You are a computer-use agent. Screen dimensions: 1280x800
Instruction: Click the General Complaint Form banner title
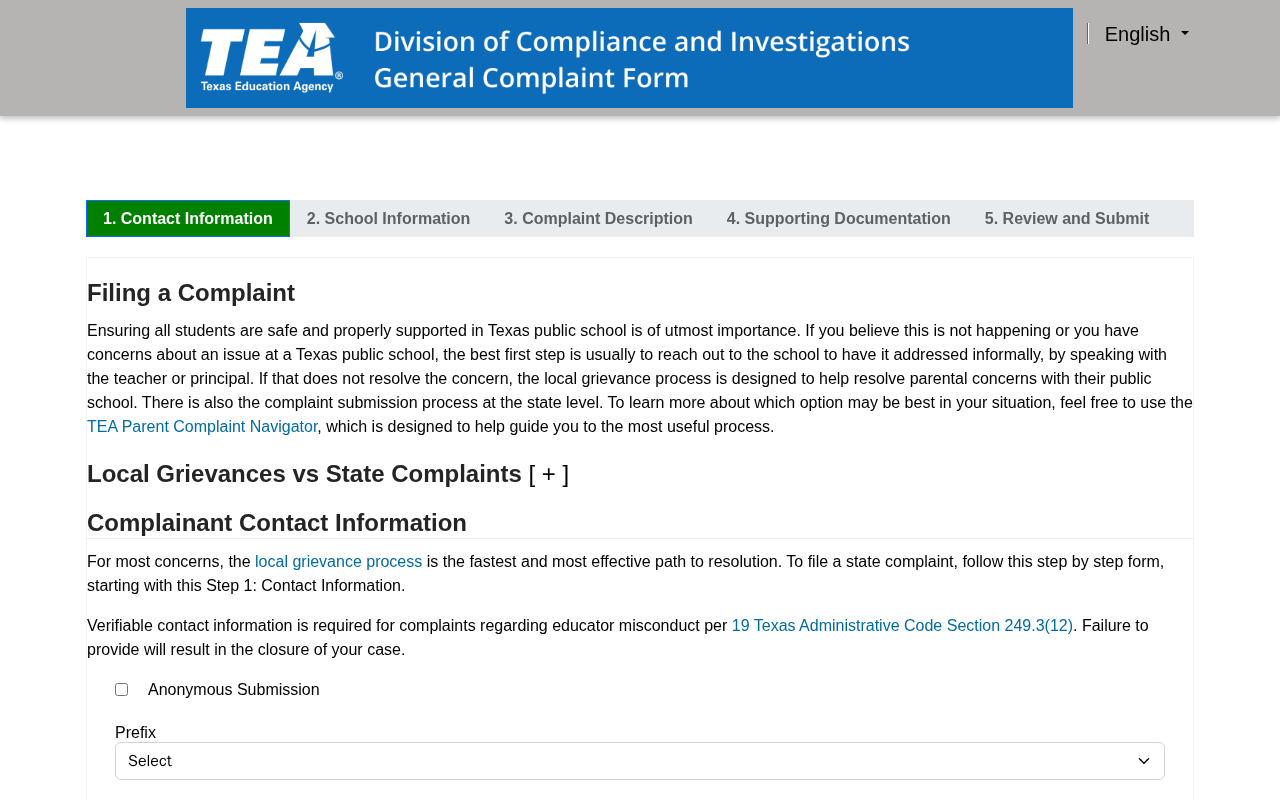531,77
